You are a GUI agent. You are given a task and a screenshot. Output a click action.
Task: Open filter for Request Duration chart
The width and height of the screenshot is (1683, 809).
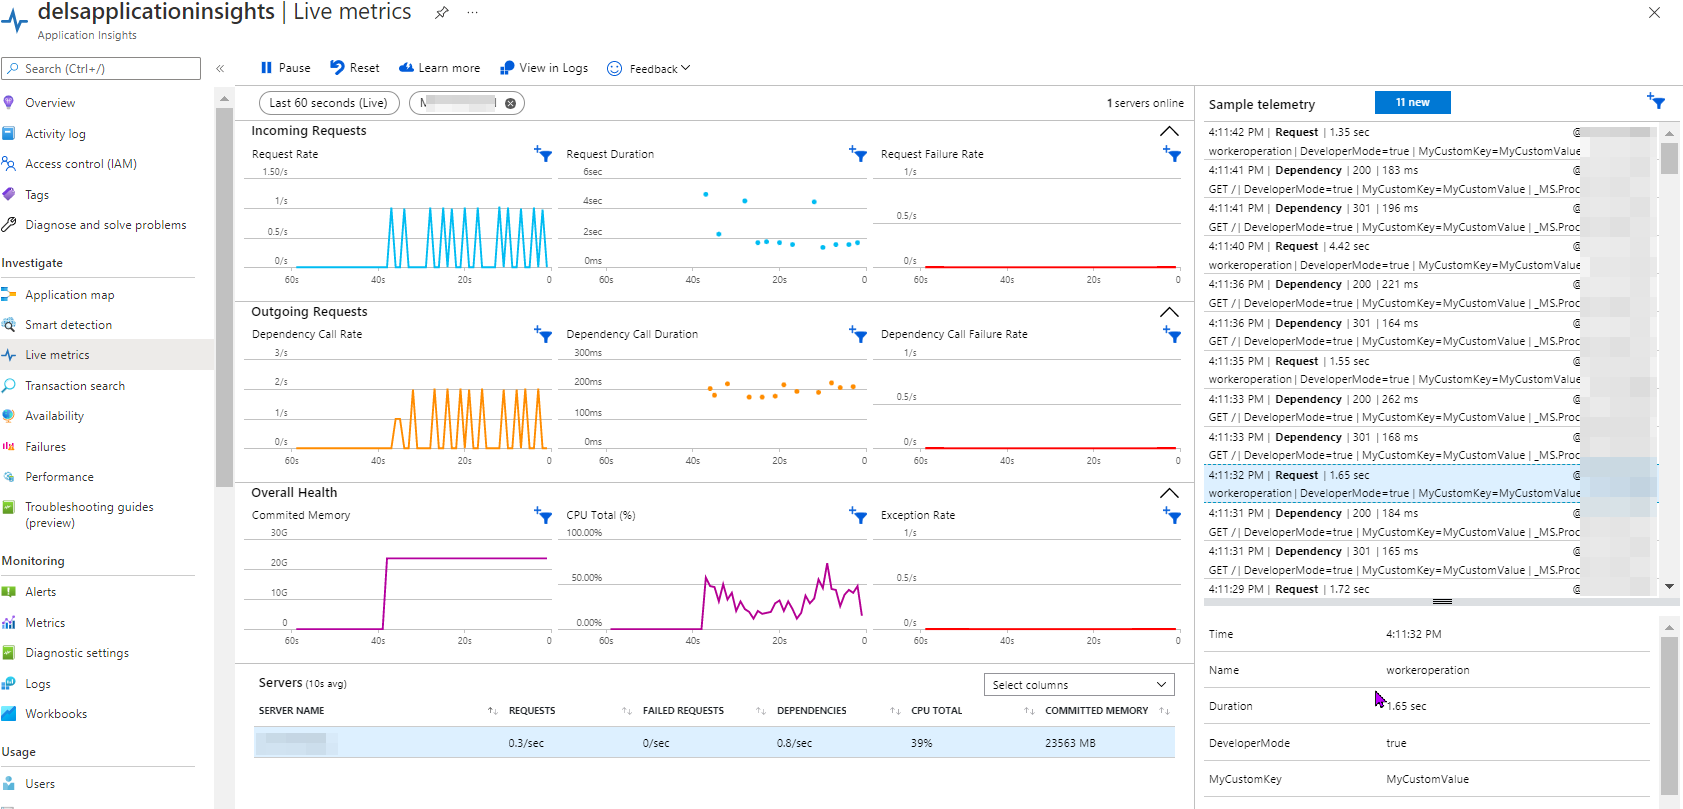(x=858, y=154)
